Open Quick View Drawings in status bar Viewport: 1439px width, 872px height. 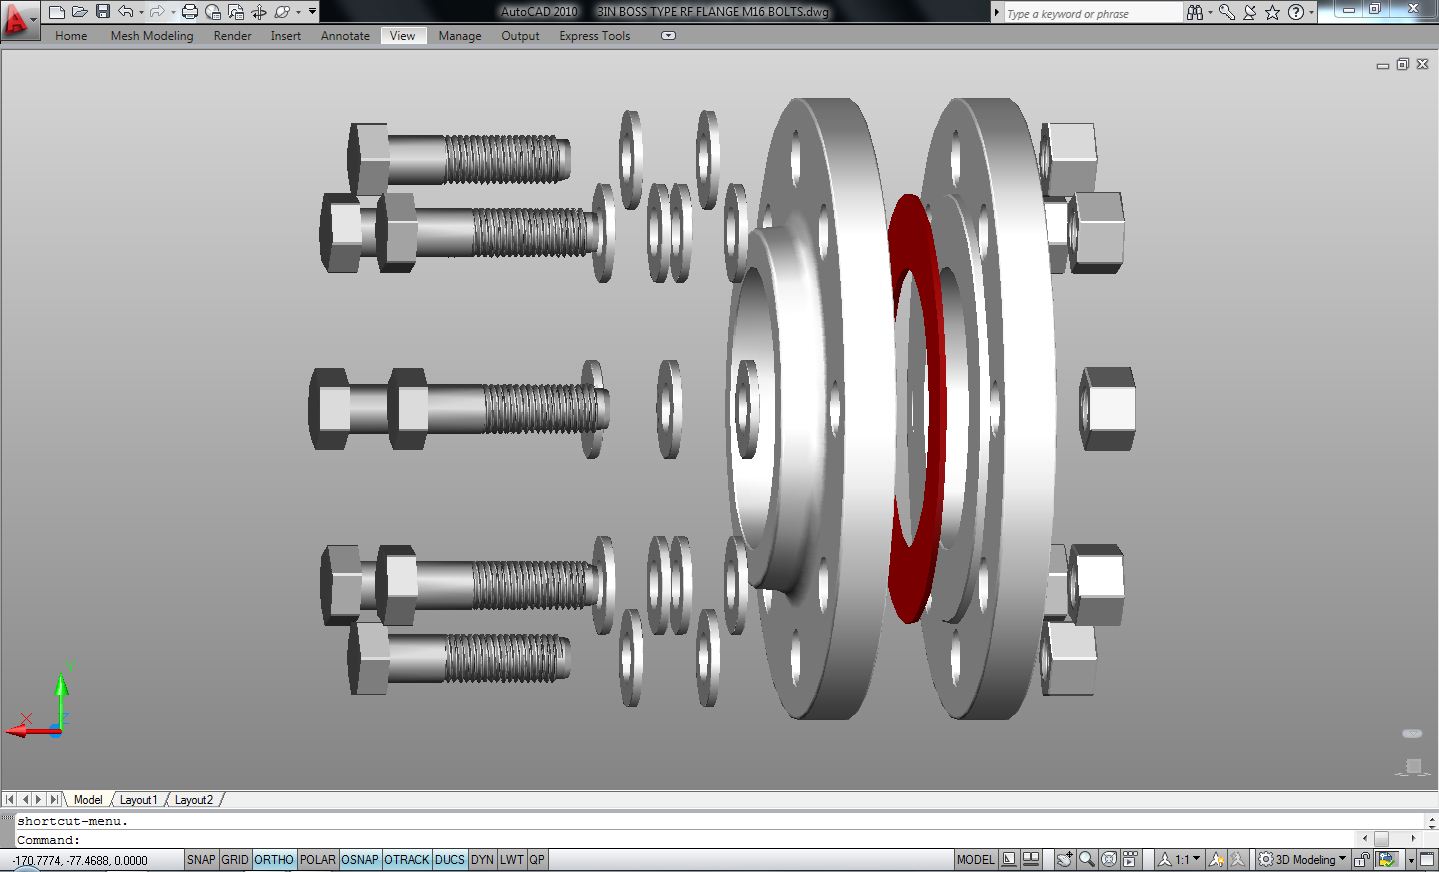1031,859
